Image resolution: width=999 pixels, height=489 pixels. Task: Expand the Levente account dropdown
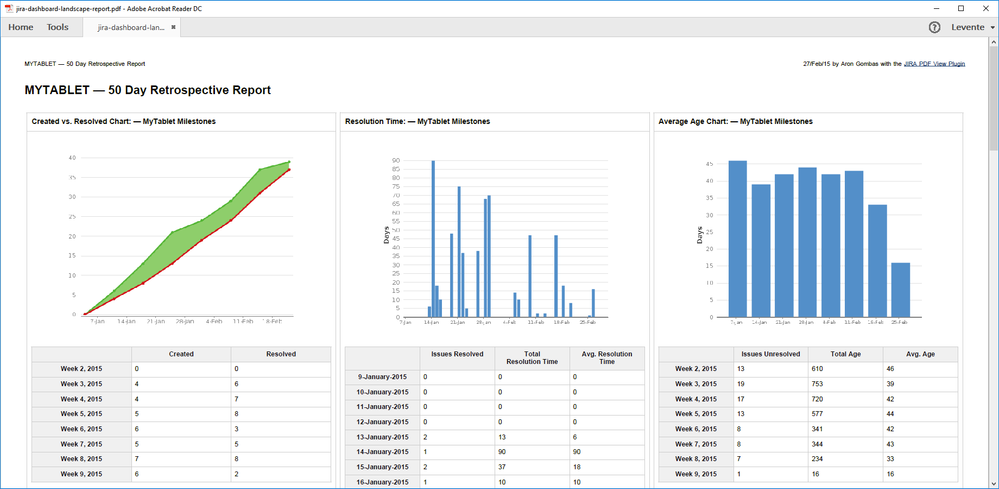pyautogui.click(x=972, y=27)
